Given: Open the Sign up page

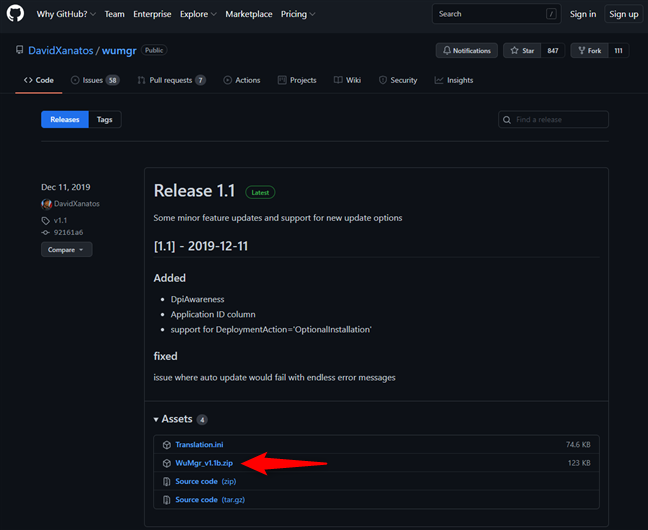Looking at the screenshot, I should [x=623, y=14].
